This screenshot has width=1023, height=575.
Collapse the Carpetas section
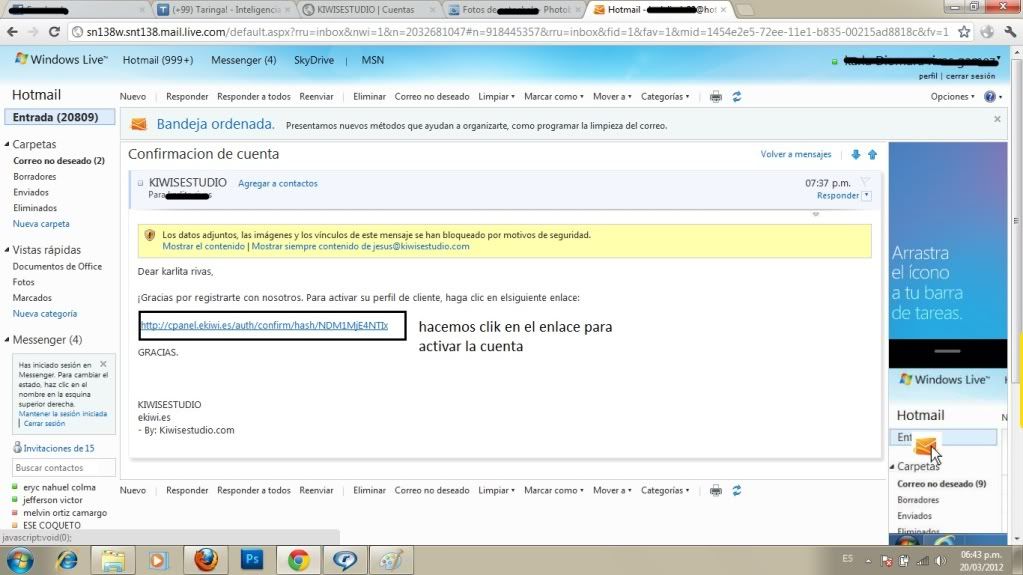pyautogui.click(x=7, y=144)
